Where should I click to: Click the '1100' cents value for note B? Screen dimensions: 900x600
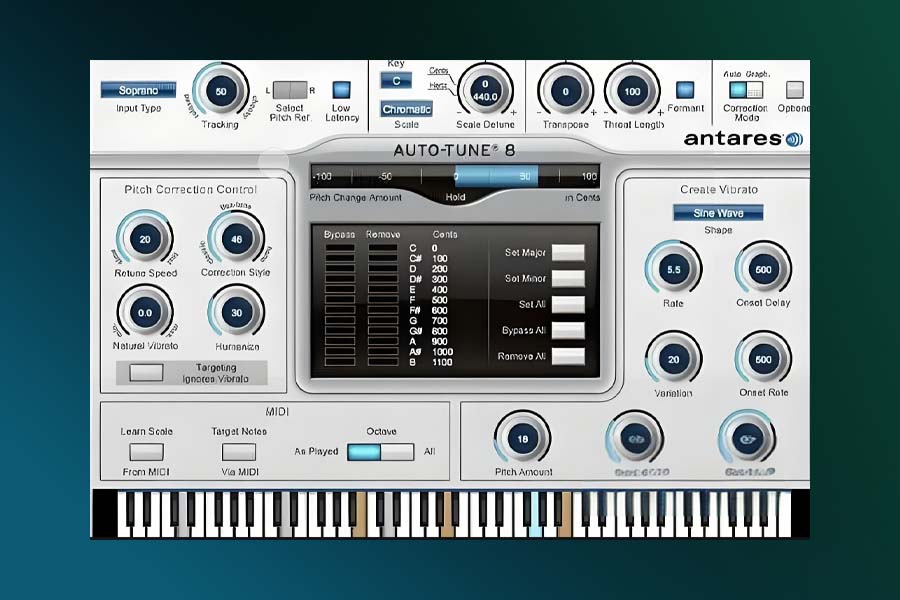[x=442, y=362]
